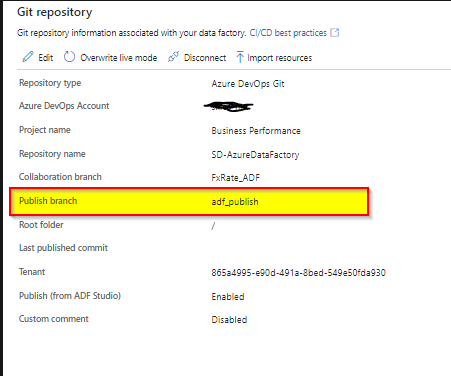
Task: Click the upward arrow Import resources icon
Action: point(240,57)
